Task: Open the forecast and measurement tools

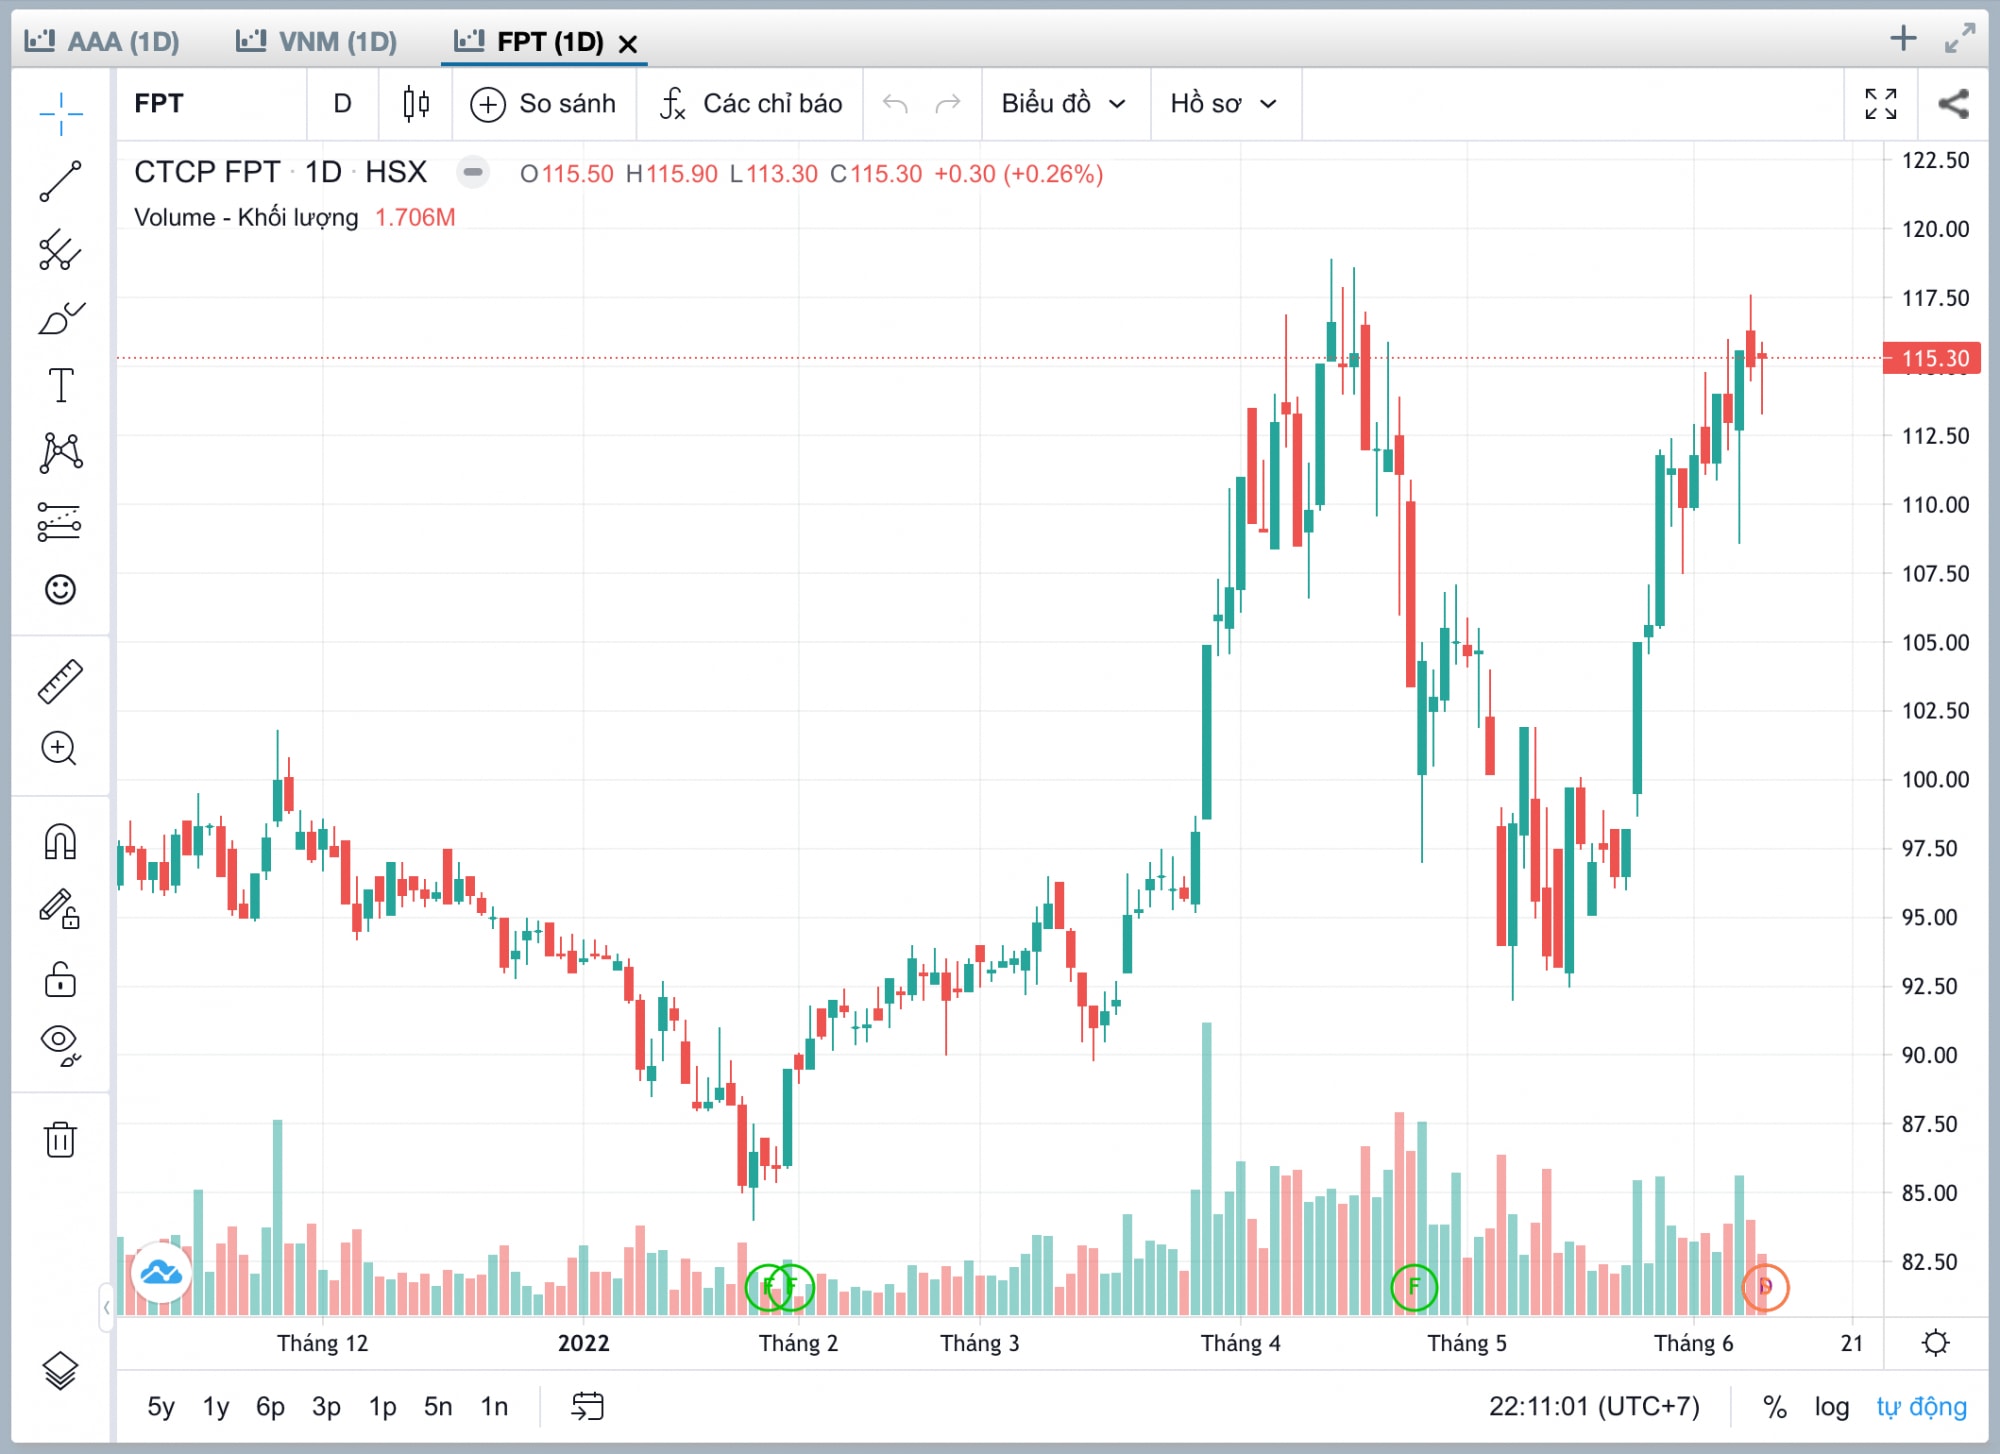Action: coord(61,521)
